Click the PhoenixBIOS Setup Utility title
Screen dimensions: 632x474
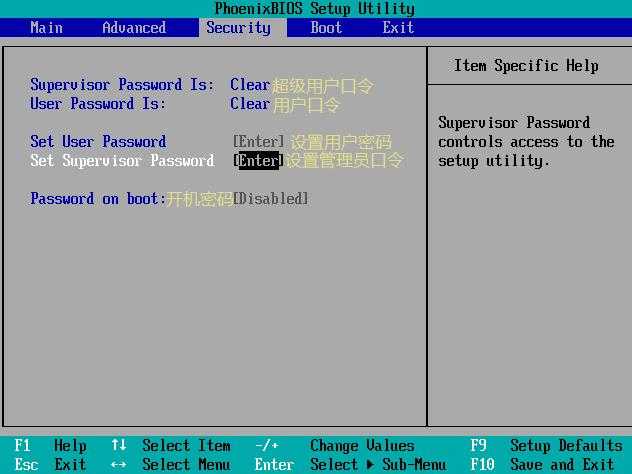[314, 8]
